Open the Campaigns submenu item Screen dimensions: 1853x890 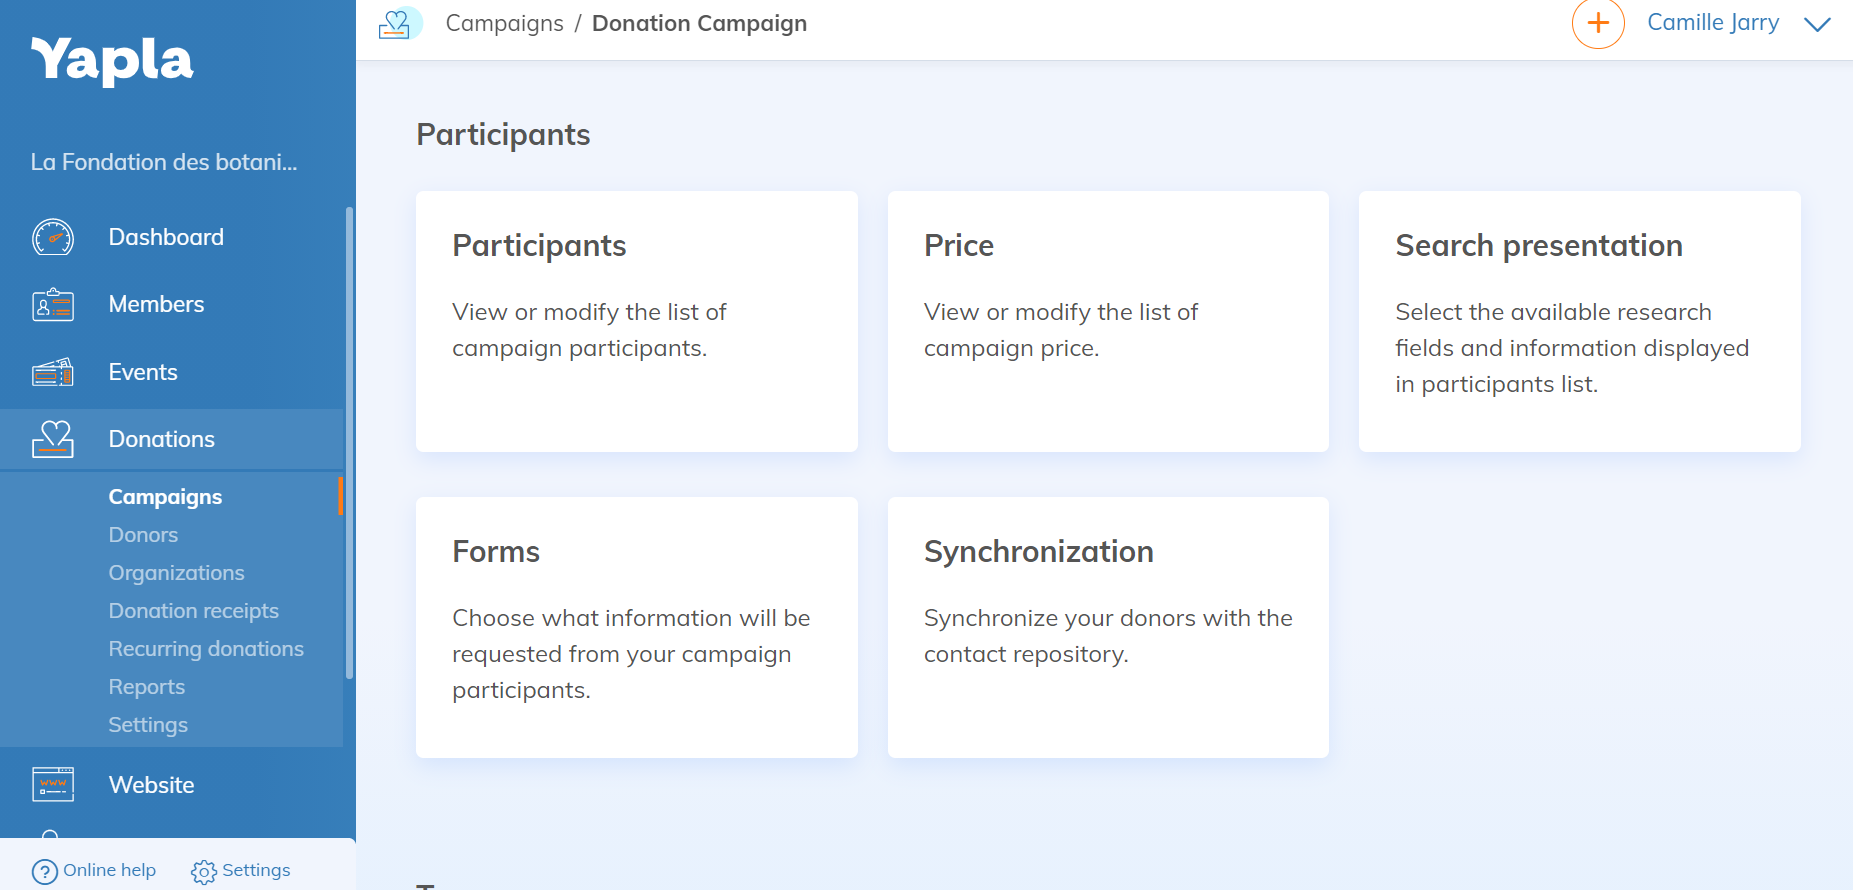click(x=165, y=497)
